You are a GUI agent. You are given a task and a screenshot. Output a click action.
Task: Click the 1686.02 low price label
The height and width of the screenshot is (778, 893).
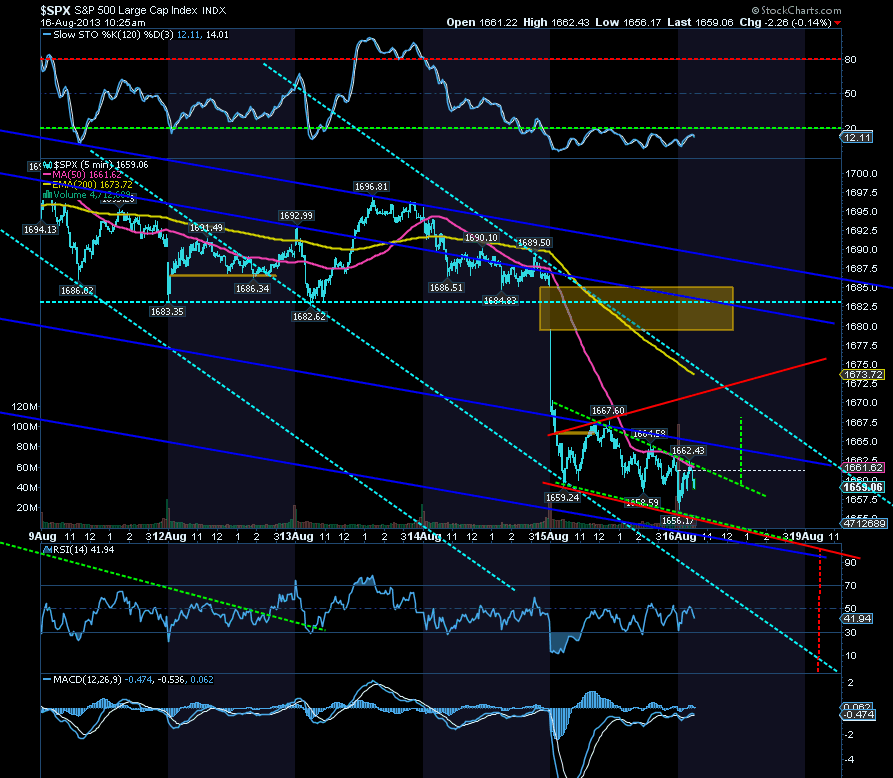coord(77,290)
